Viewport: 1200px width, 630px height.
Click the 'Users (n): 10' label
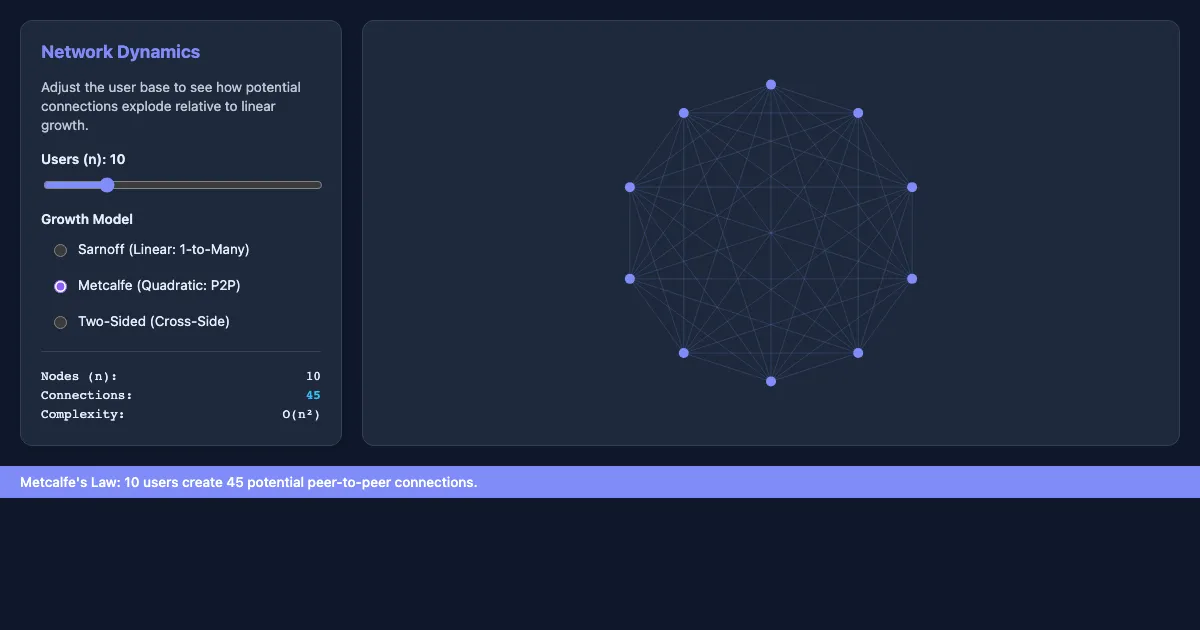click(83, 159)
